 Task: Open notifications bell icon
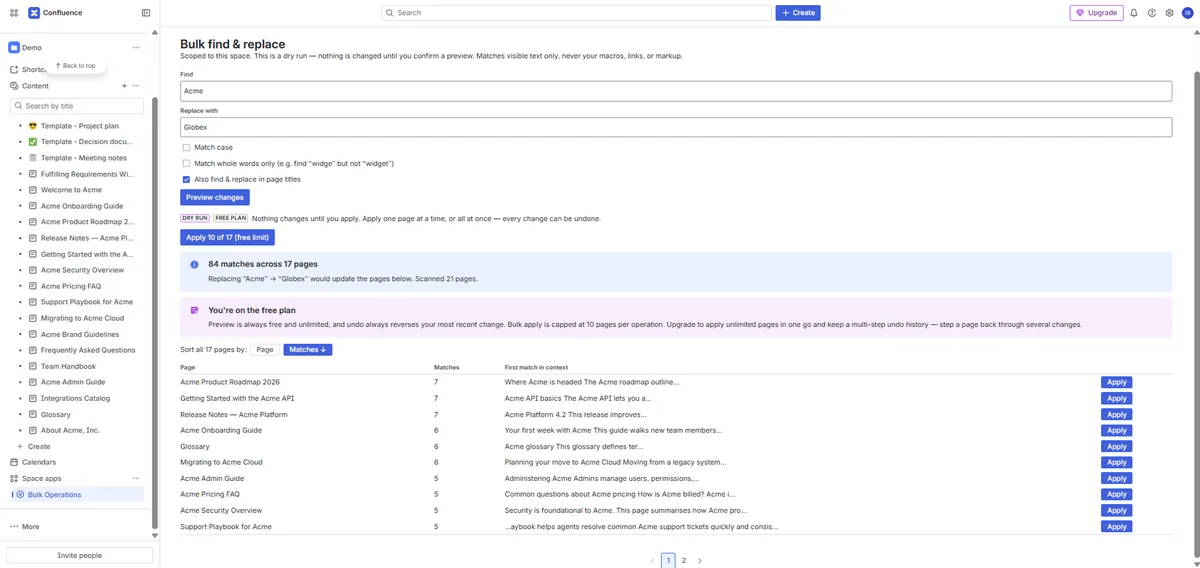tap(1134, 13)
